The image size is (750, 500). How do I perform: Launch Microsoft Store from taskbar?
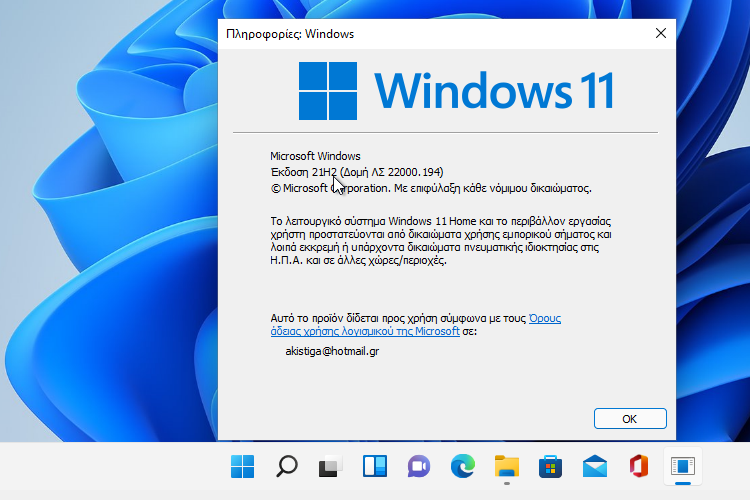pos(551,466)
